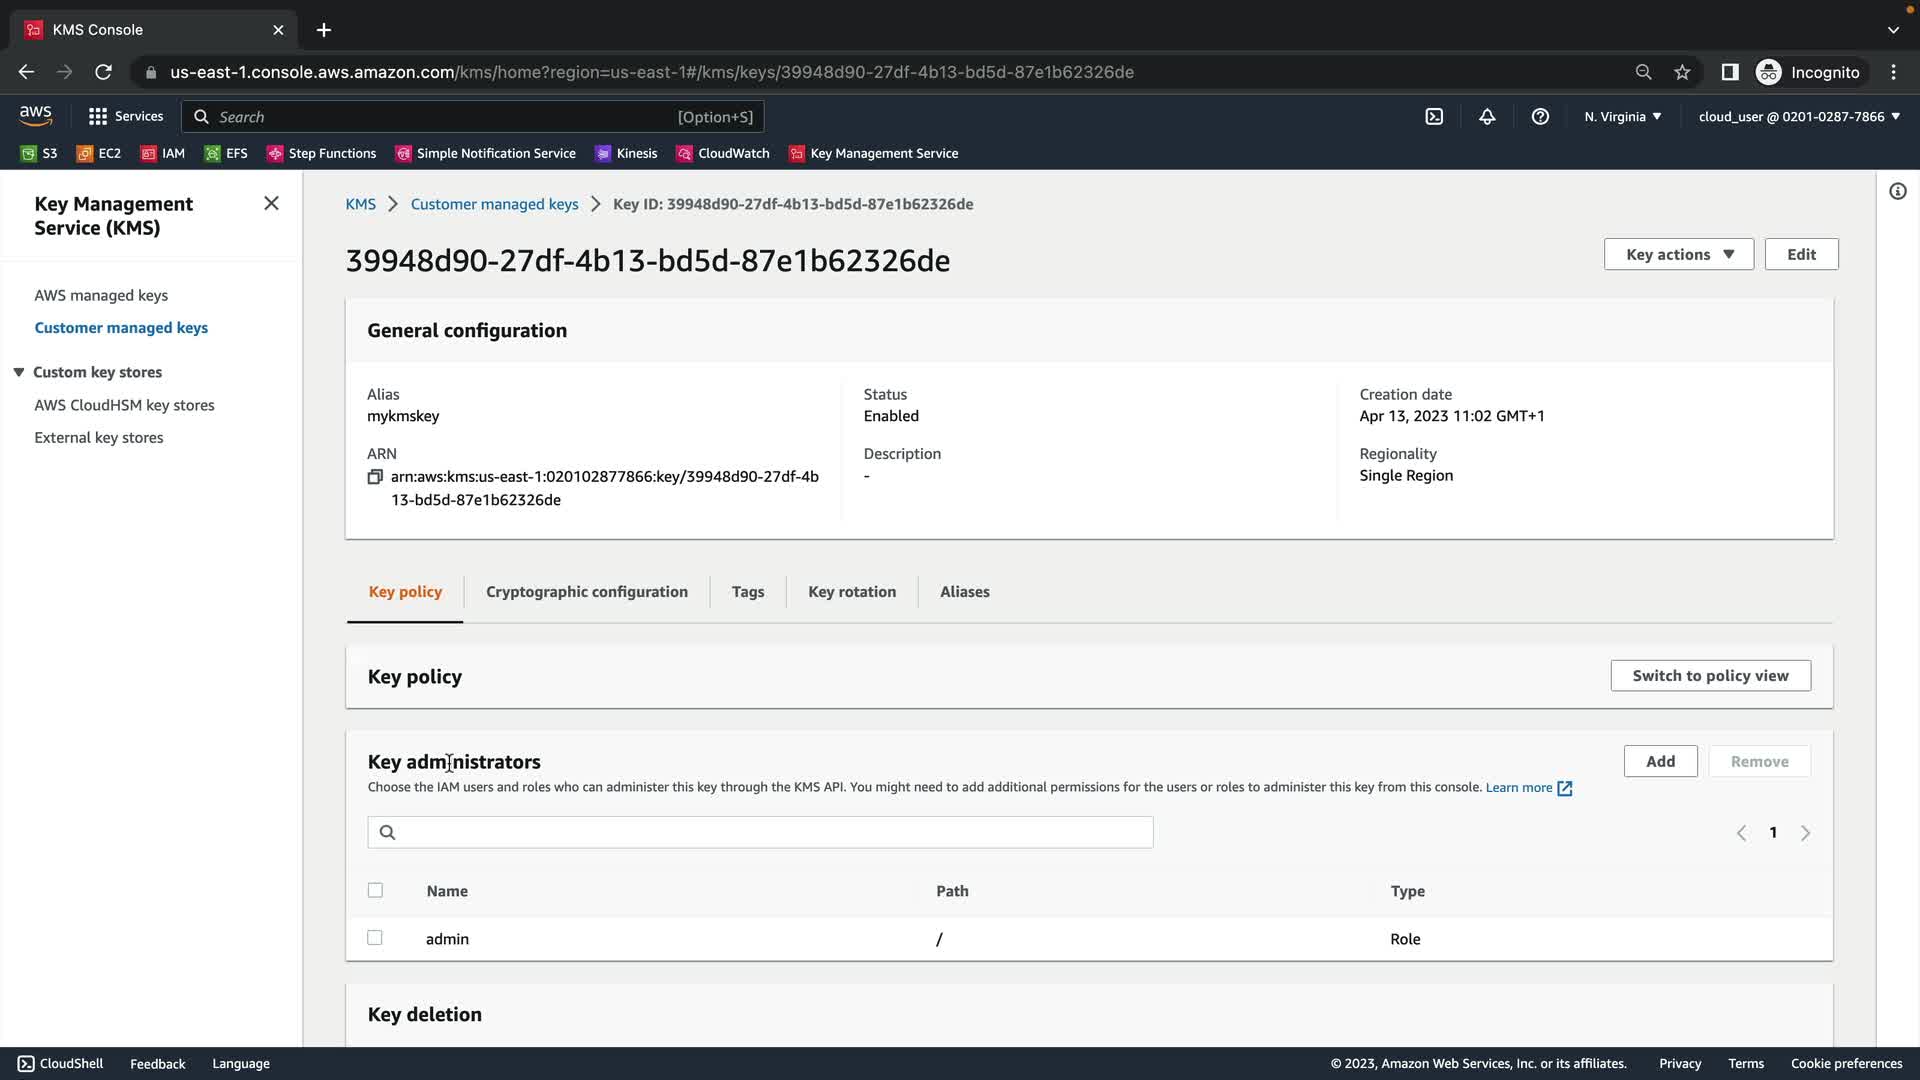Image resolution: width=1920 pixels, height=1080 pixels.
Task: Add a key administrator
Action: pyautogui.click(x=1660, y=762)
